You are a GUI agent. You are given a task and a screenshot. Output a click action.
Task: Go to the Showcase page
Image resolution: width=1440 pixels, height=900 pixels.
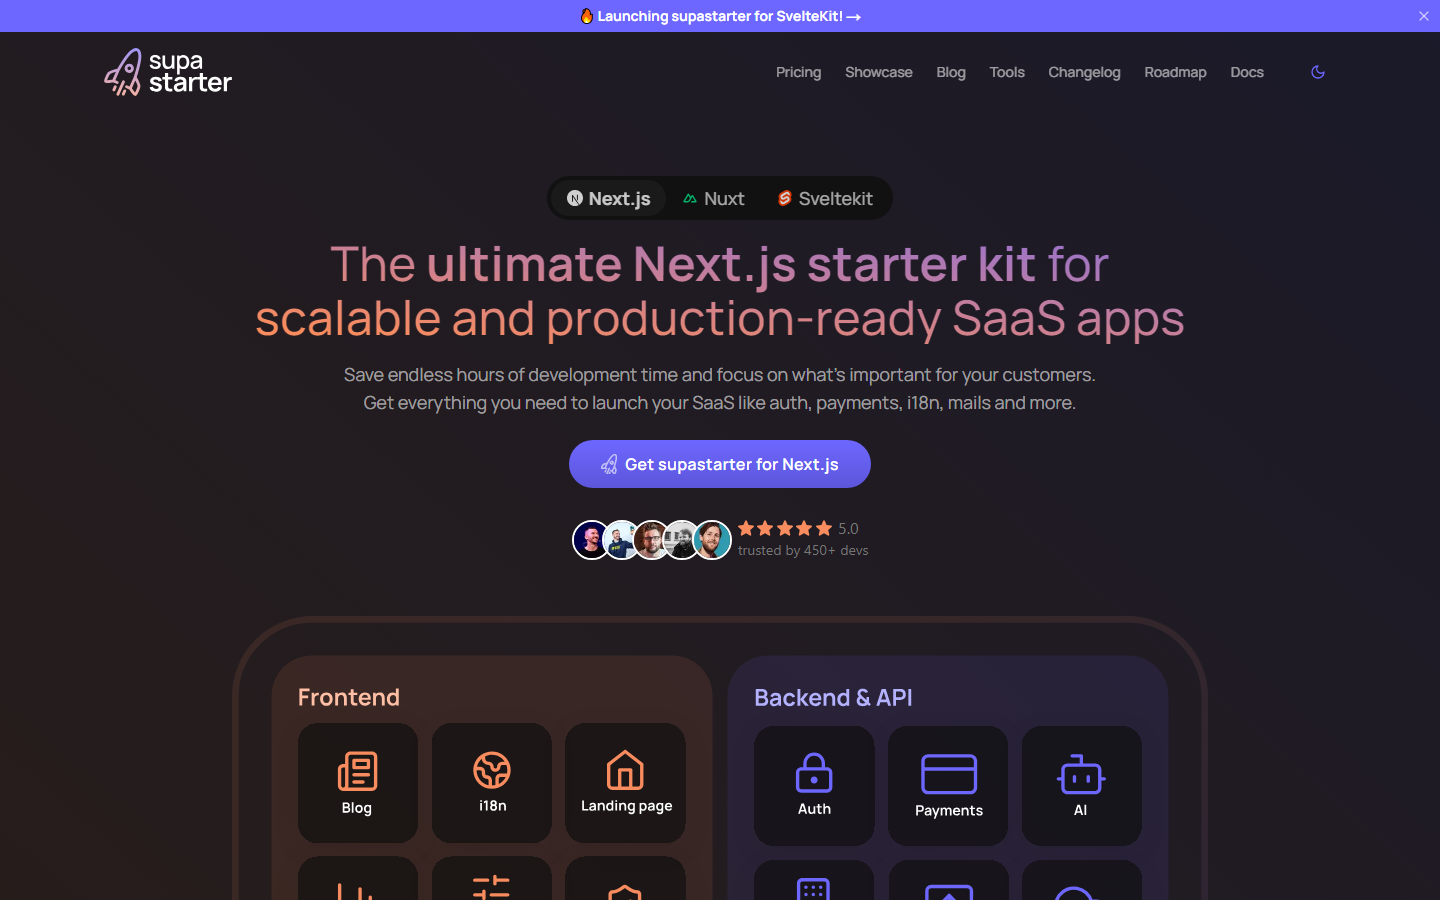(x=878, y=72)
